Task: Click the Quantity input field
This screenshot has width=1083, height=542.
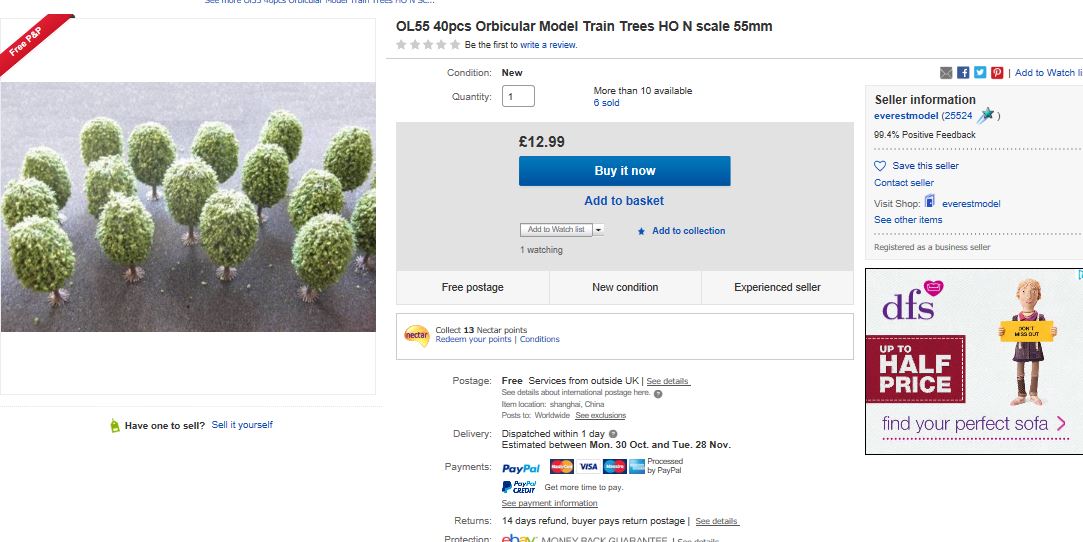Action: [518, 97]
